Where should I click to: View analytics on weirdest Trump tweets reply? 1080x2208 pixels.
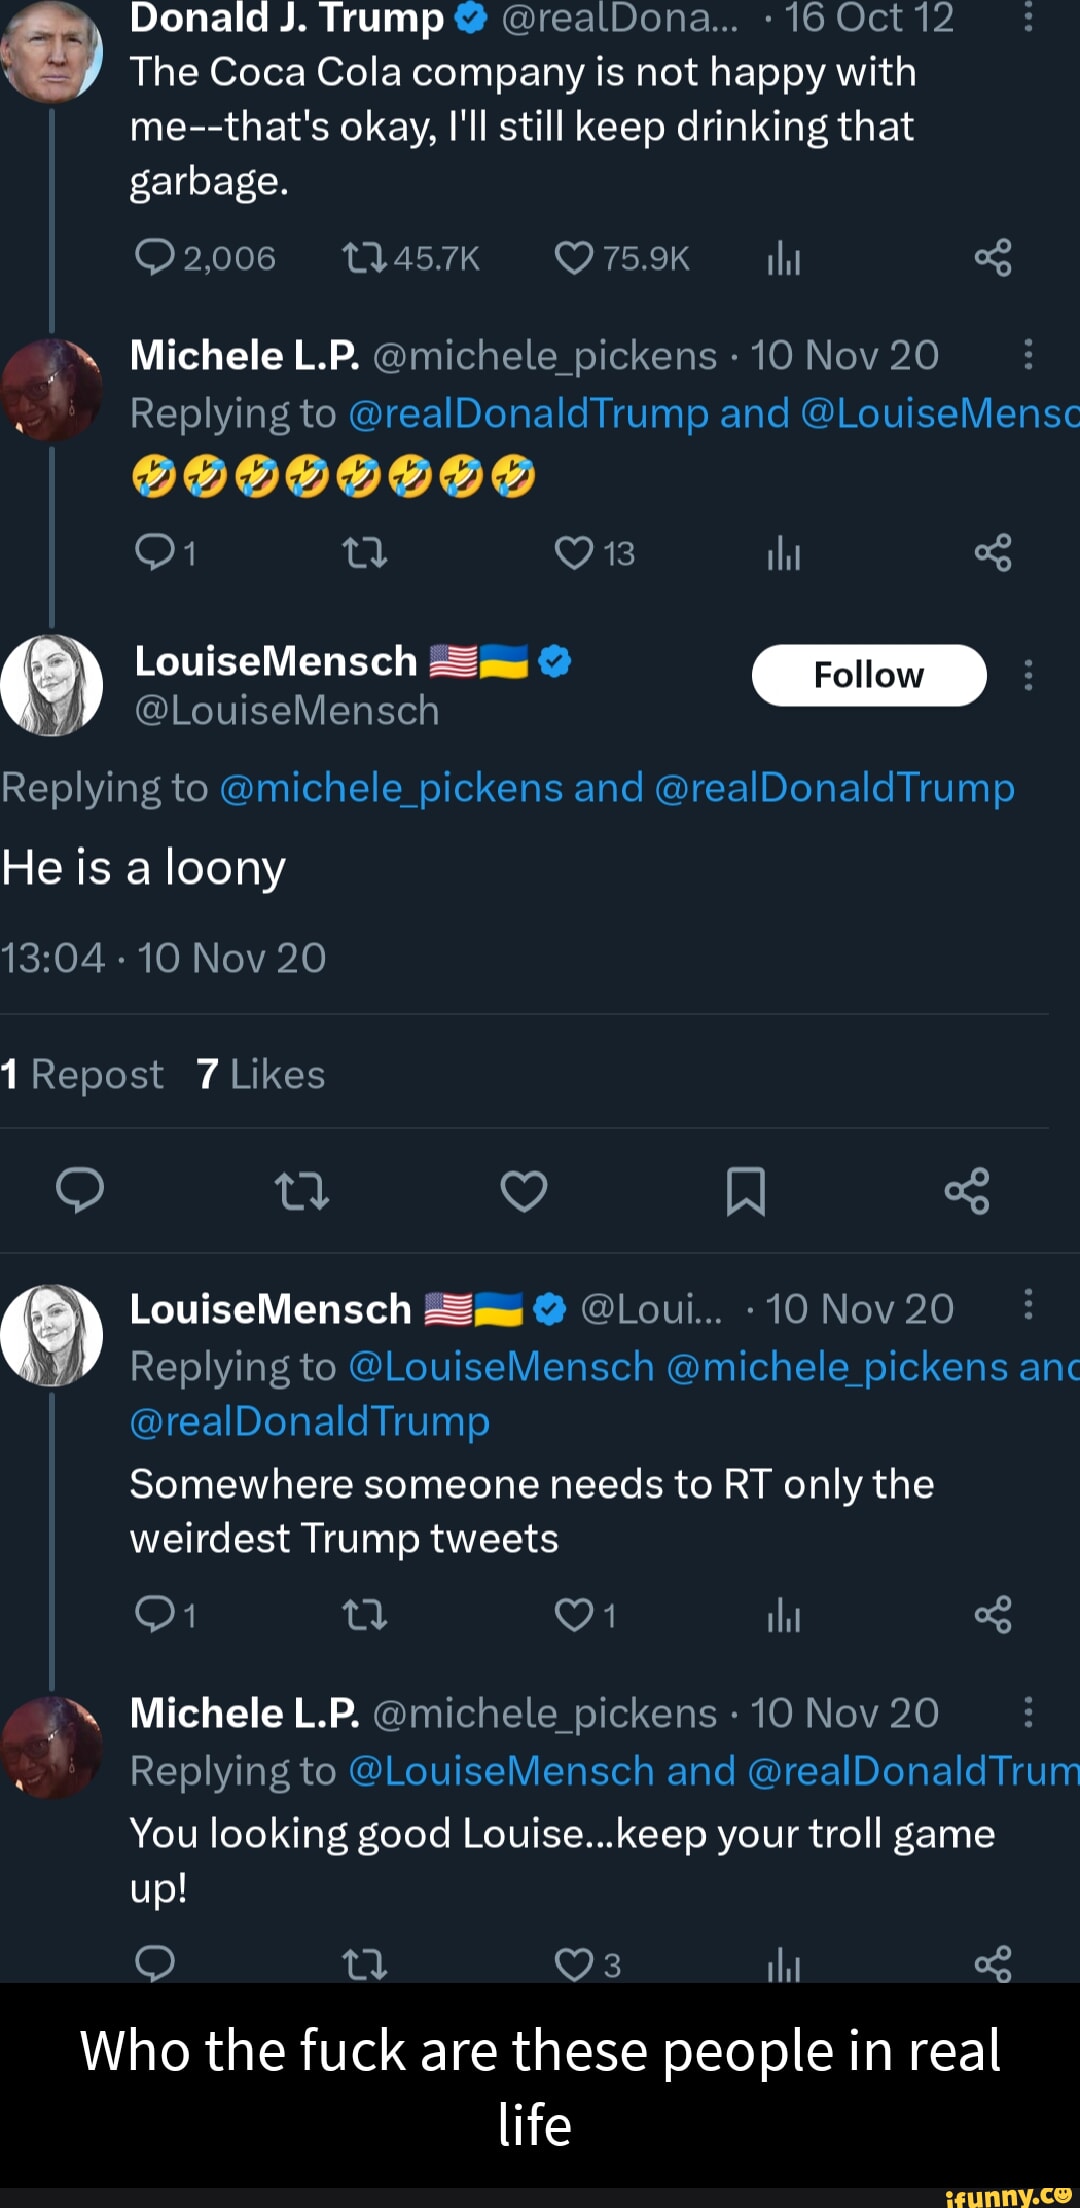(784, 1615)
